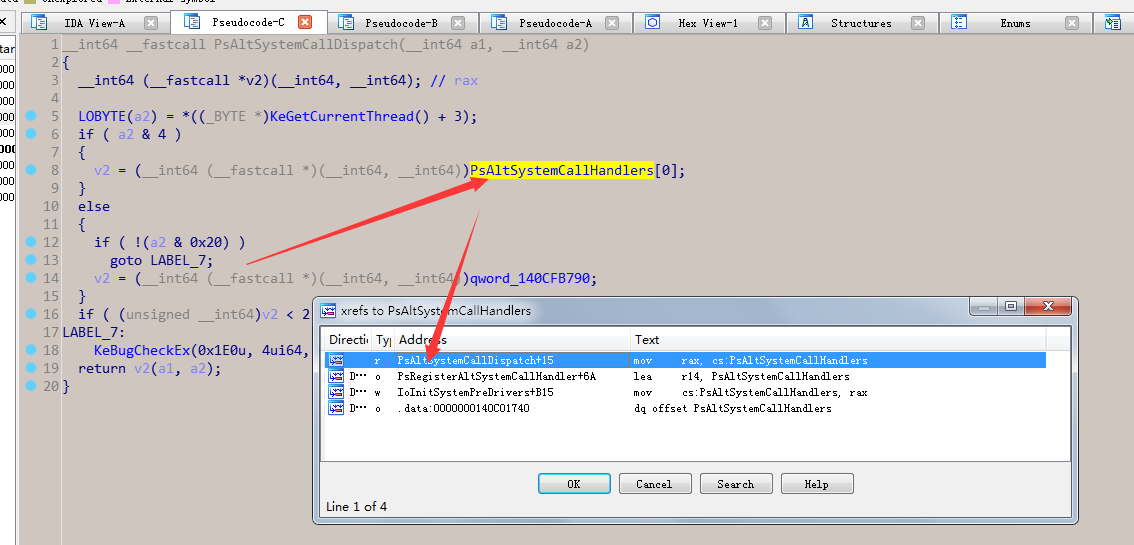Screen dimensions: 1134x545
Task: Close the Hex View-1 tab
Action: (x=765, y=23)
